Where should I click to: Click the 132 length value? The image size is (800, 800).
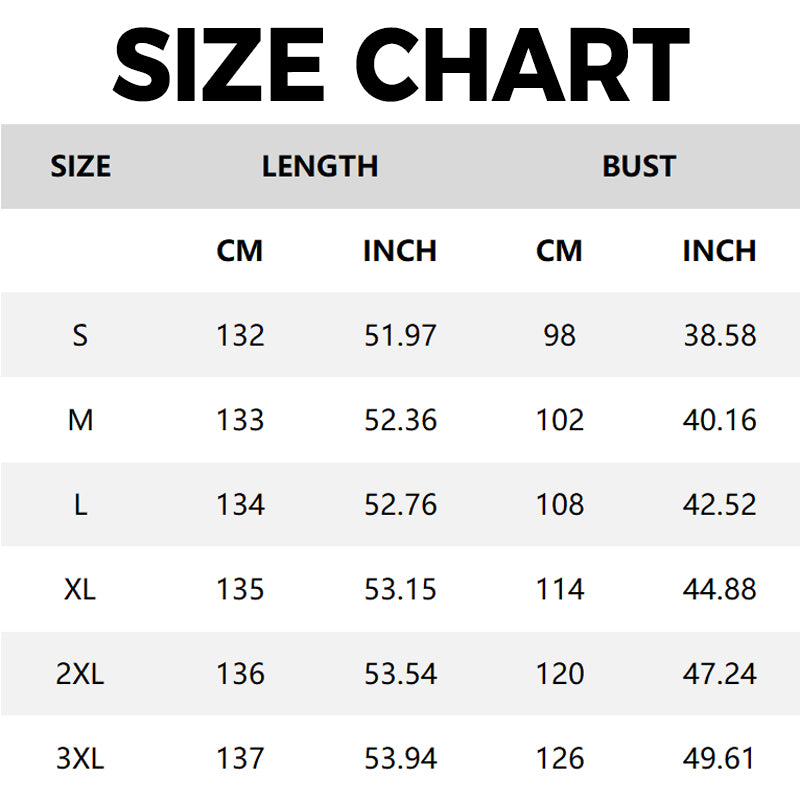[x=240, y=335]
